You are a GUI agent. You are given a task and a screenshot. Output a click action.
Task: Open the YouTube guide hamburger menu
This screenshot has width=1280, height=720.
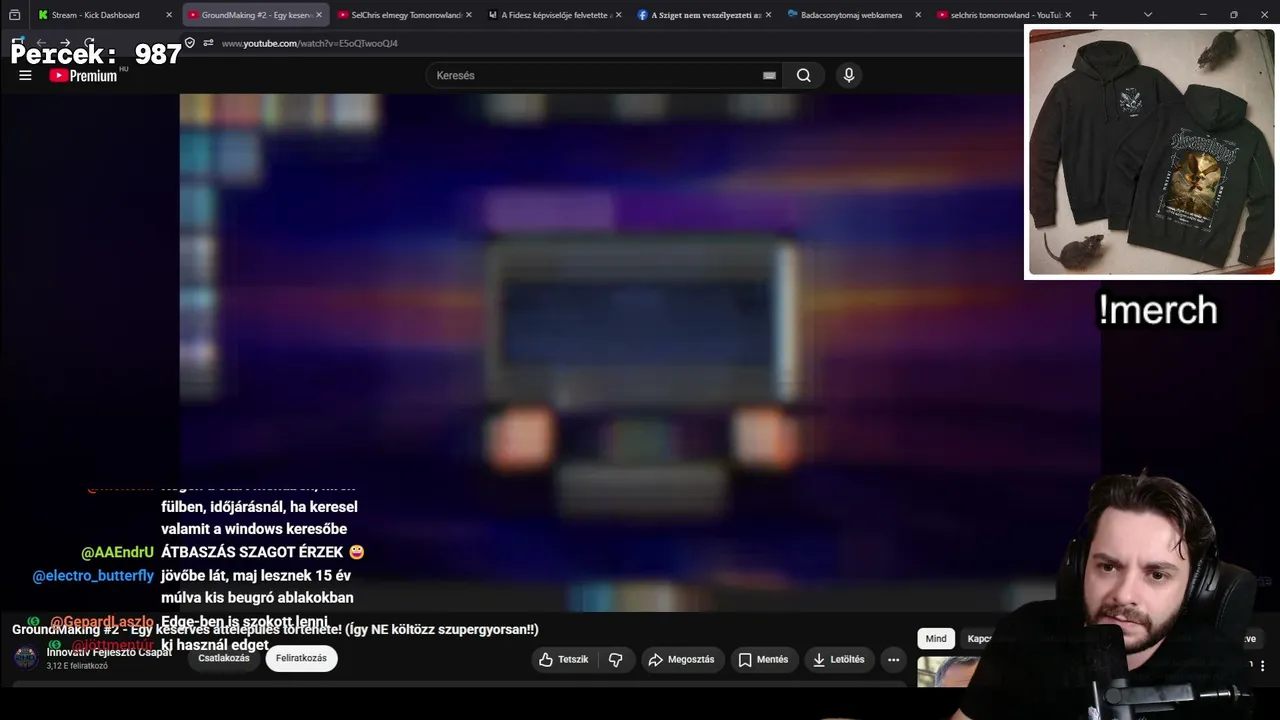coord(25,75)
